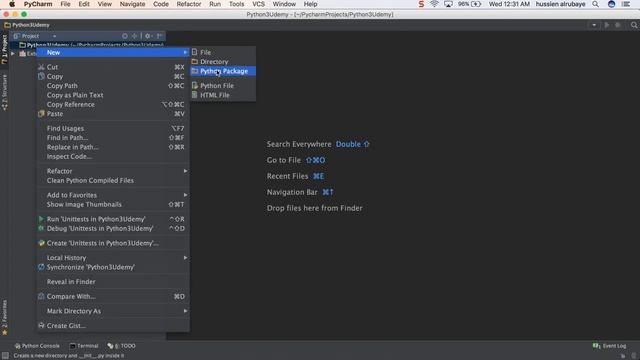Click the Python3Udemy breadcrumb
This screenshot has height=360, width=640.
click(27, 25)
